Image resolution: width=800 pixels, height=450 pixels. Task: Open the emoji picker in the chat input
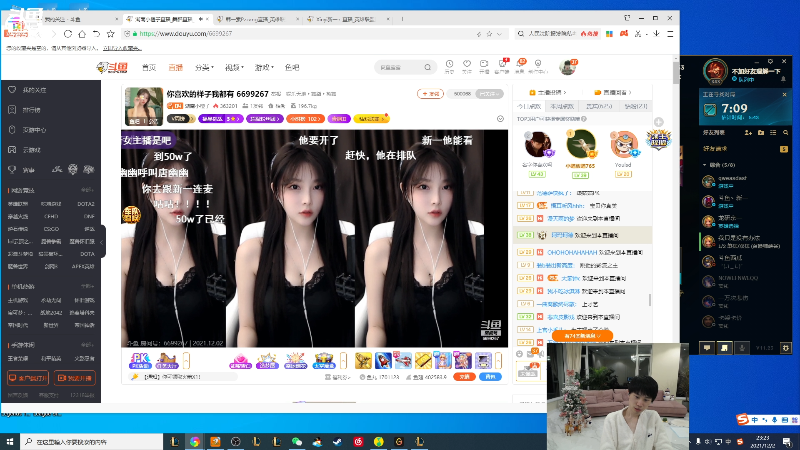(x=519, y=354)
